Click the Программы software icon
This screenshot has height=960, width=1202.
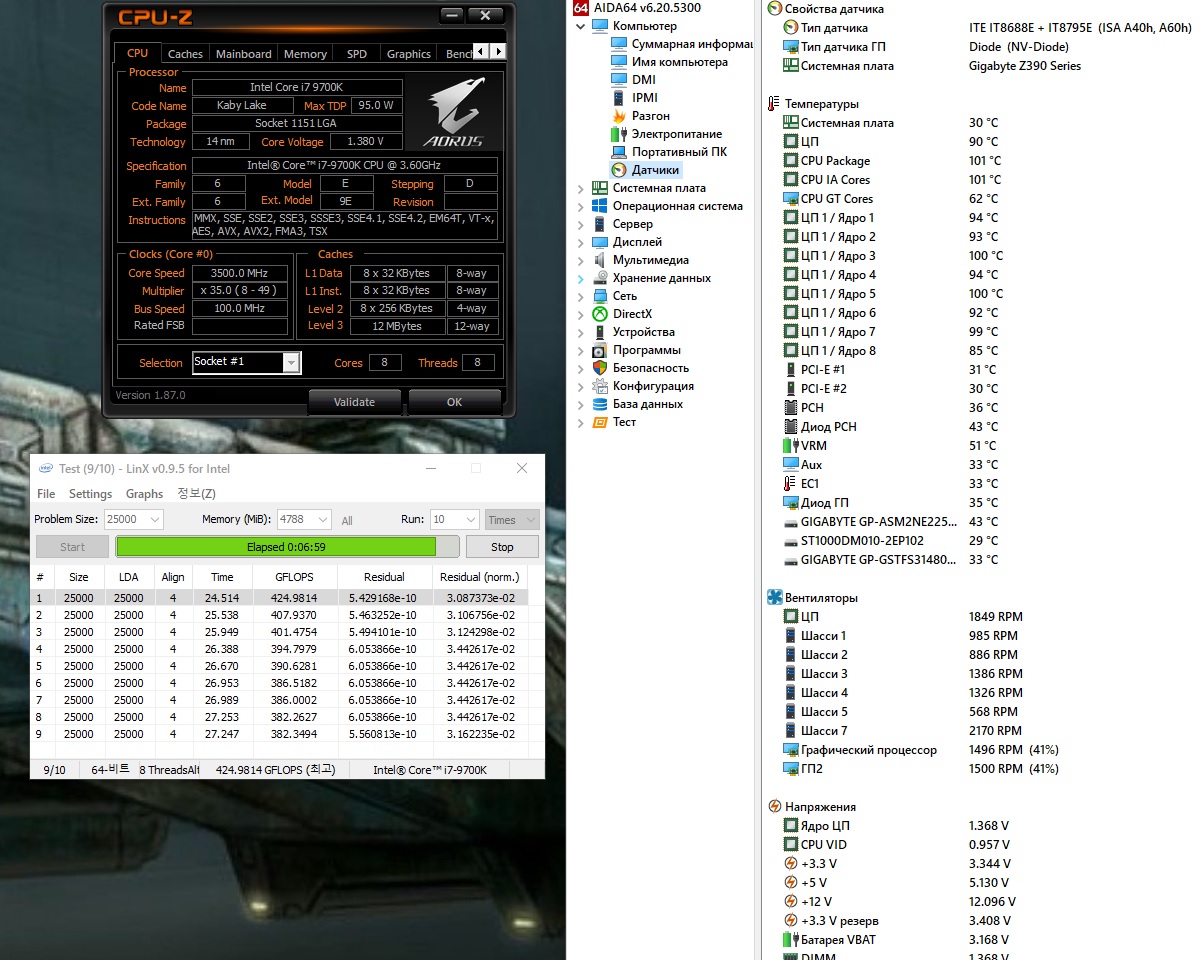600,350
